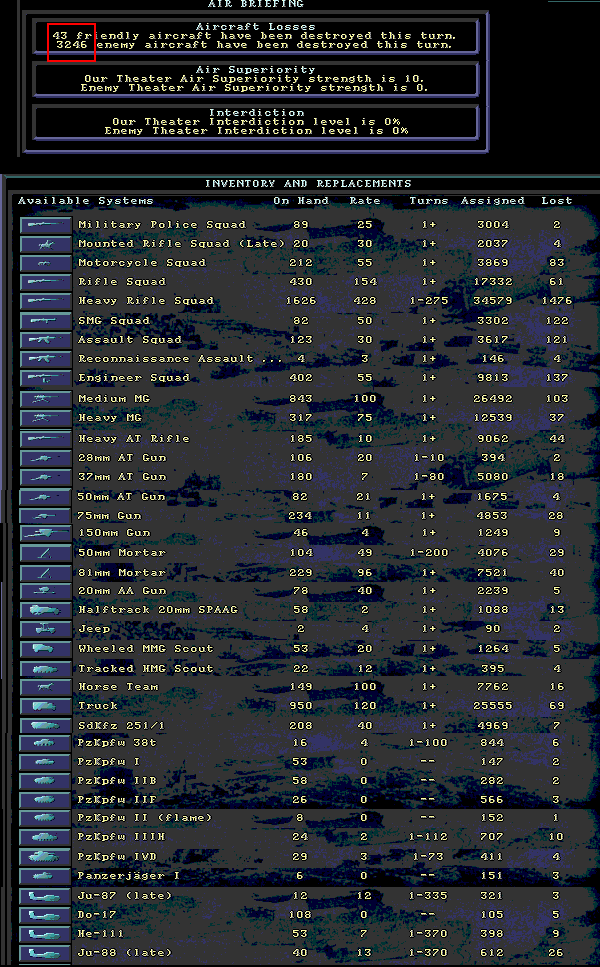Viewport: 600px width, 967px height.
Task: Select the Wheeled MMG Scout icon
Action: pyautogui.click(x=46, y=649)
